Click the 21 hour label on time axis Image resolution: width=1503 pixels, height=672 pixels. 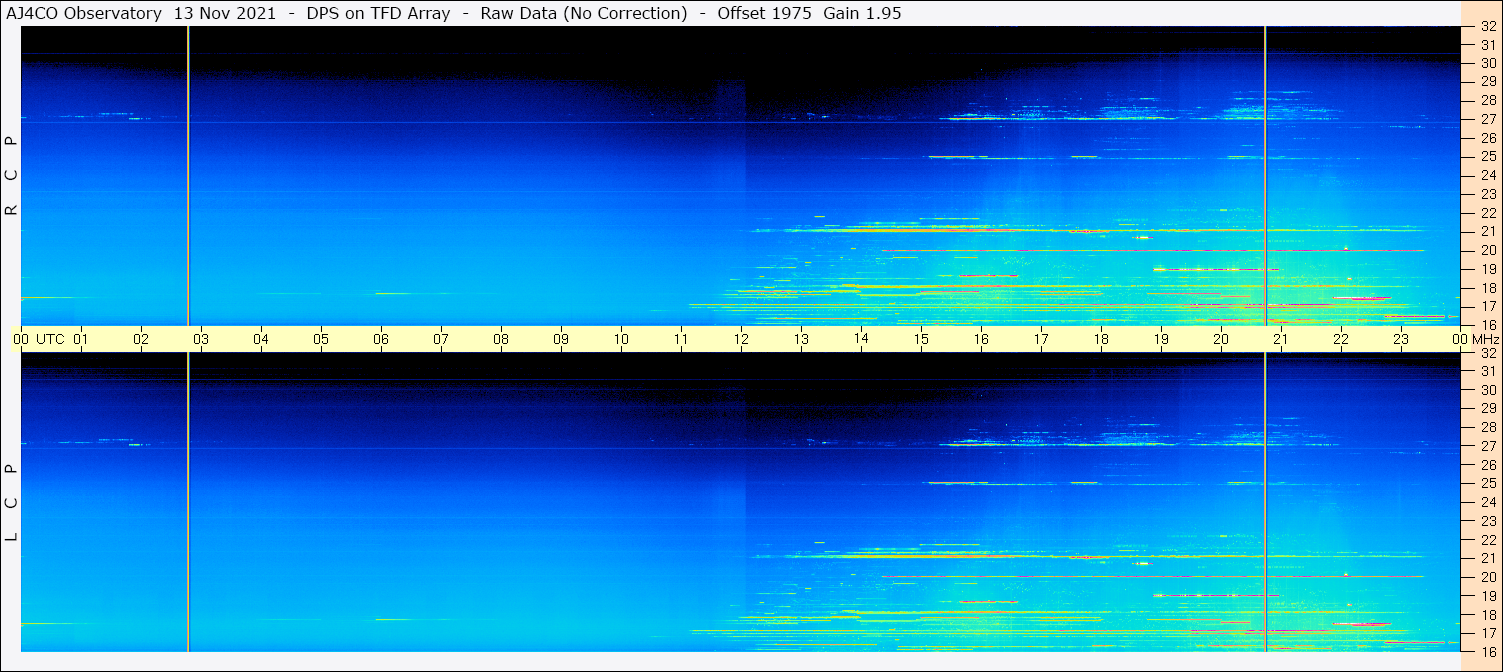click(x=1281, y=339)
